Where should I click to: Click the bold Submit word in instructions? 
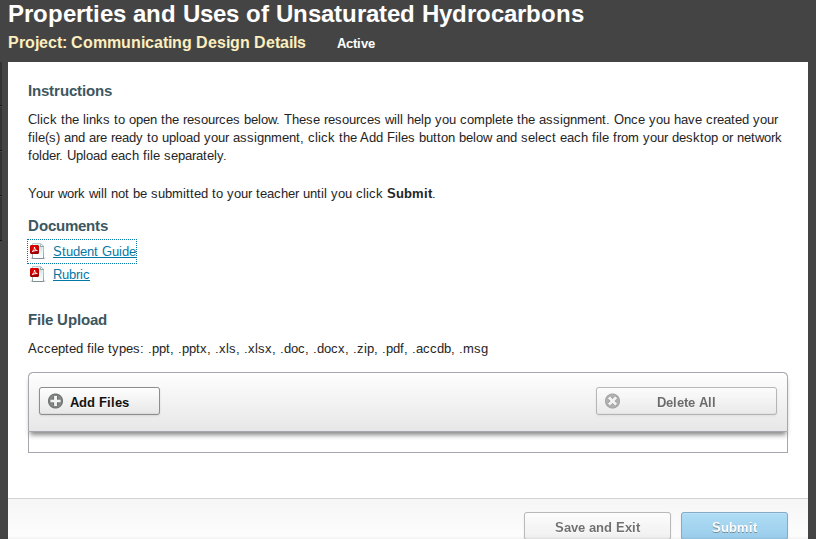point(410,194)
